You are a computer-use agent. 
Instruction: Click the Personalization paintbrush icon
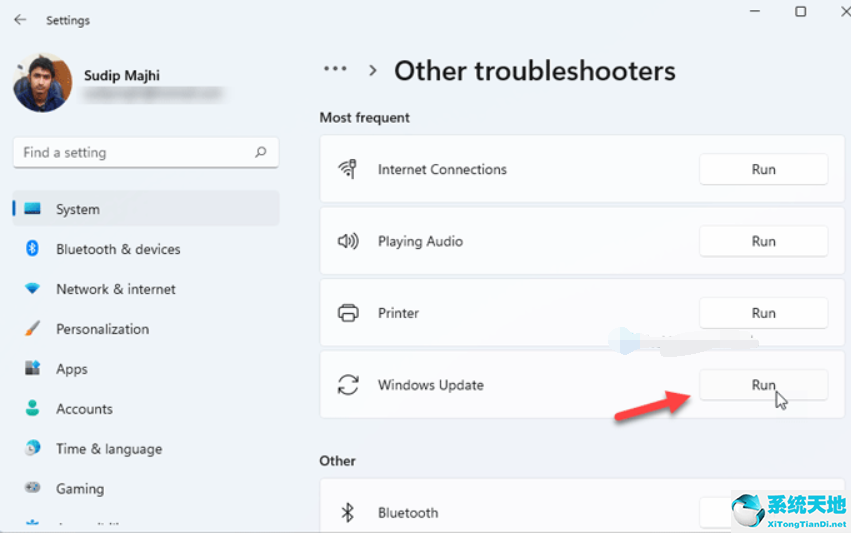32,329
